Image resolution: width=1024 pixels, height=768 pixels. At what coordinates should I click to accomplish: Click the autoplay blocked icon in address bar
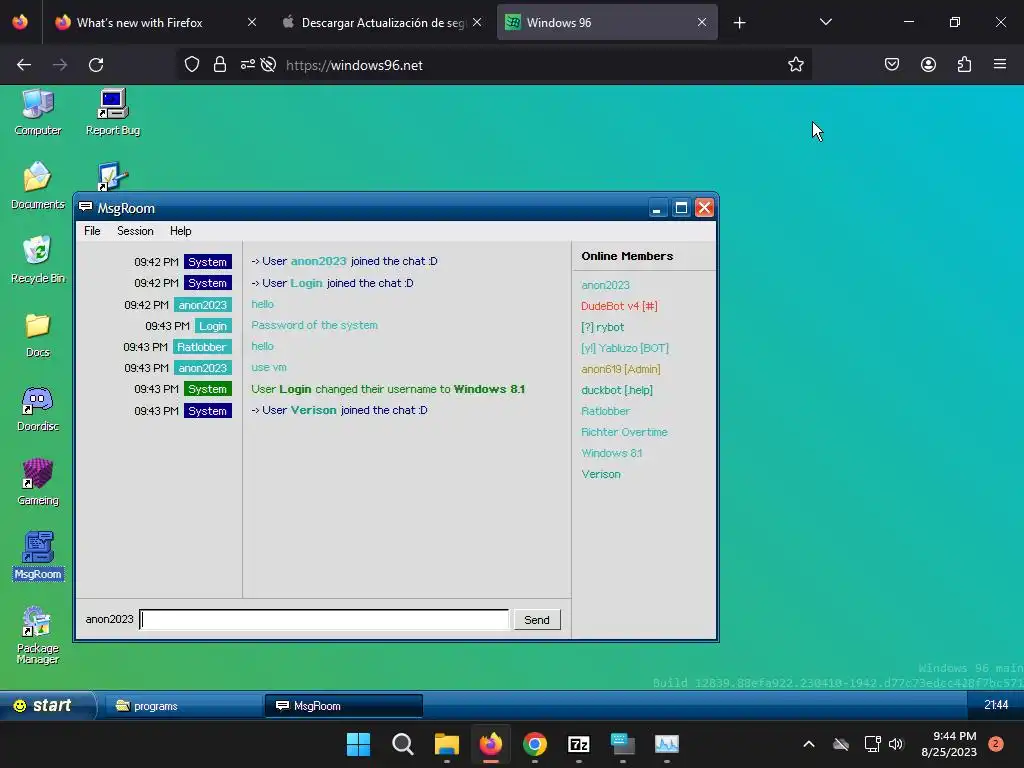pos(268,65)
